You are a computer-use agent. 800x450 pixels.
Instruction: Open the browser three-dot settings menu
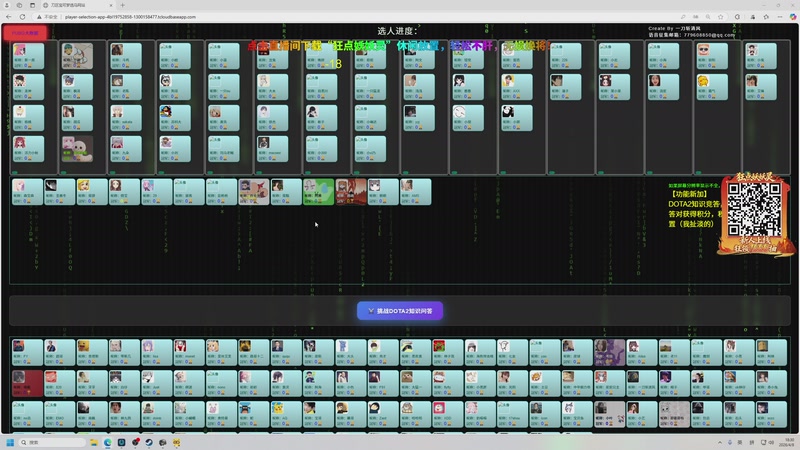click(780, 17)
